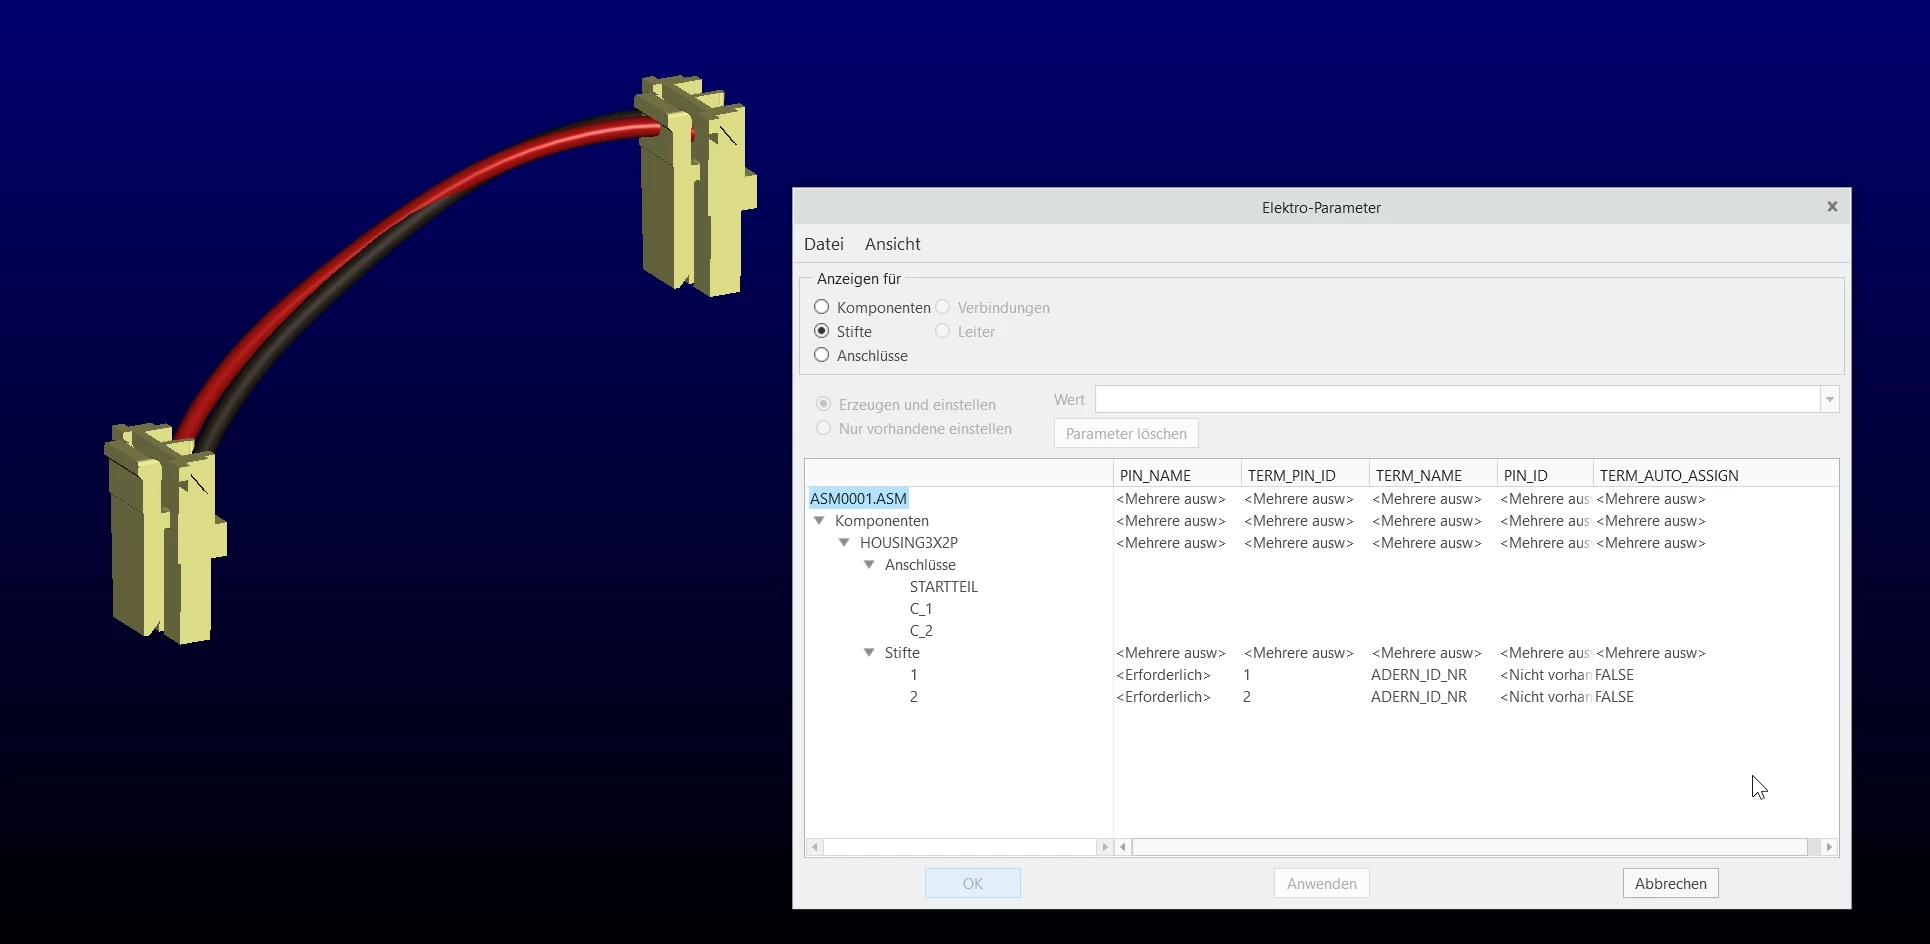Click the PIN_NAME column header
This screenshot has width=1930, height=944.
click(1177, 475)
